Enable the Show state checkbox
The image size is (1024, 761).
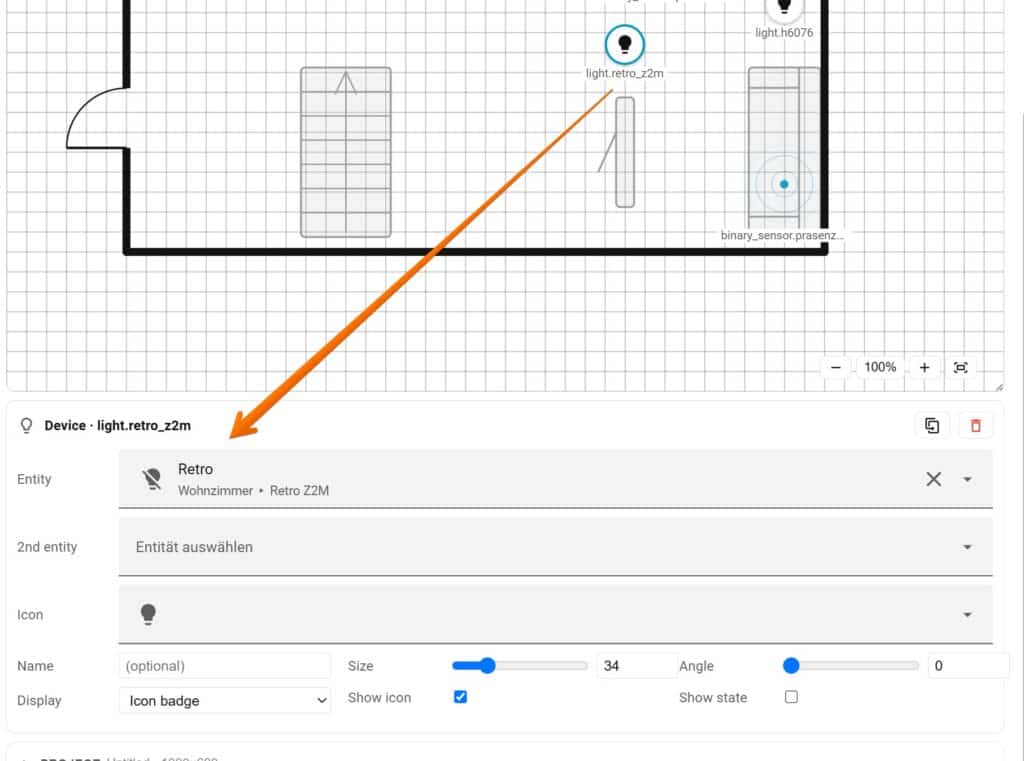coord(791,697)
